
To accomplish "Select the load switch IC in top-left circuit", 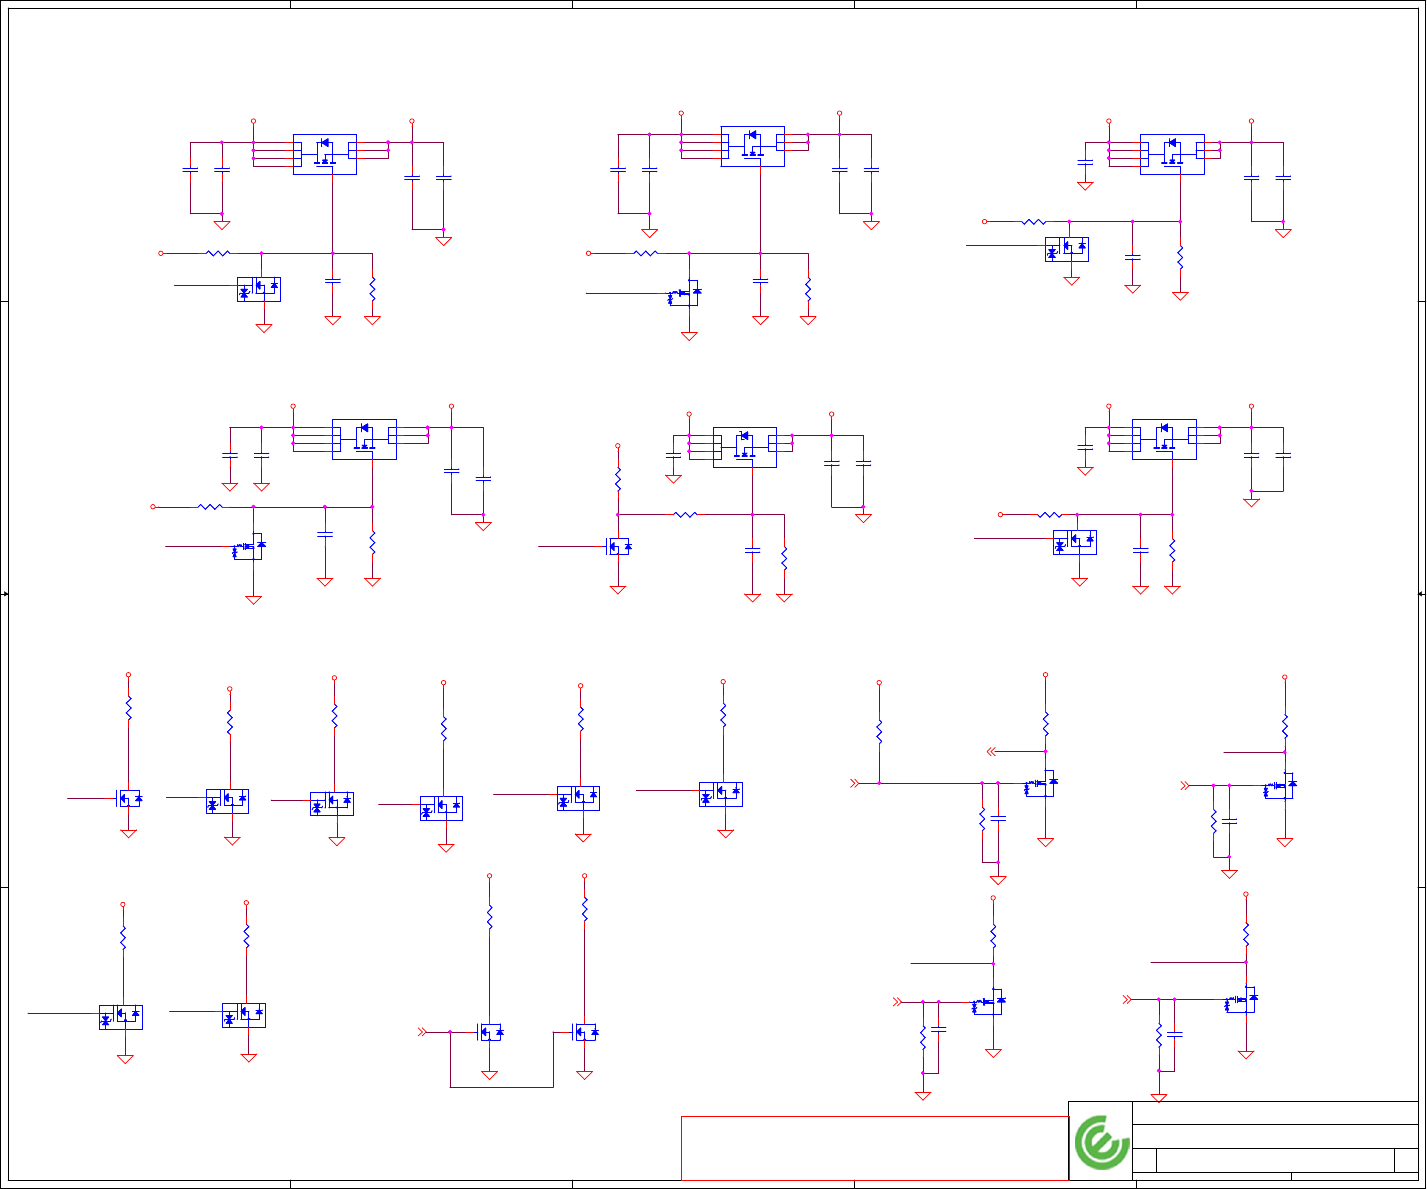I will pos(325,154).
